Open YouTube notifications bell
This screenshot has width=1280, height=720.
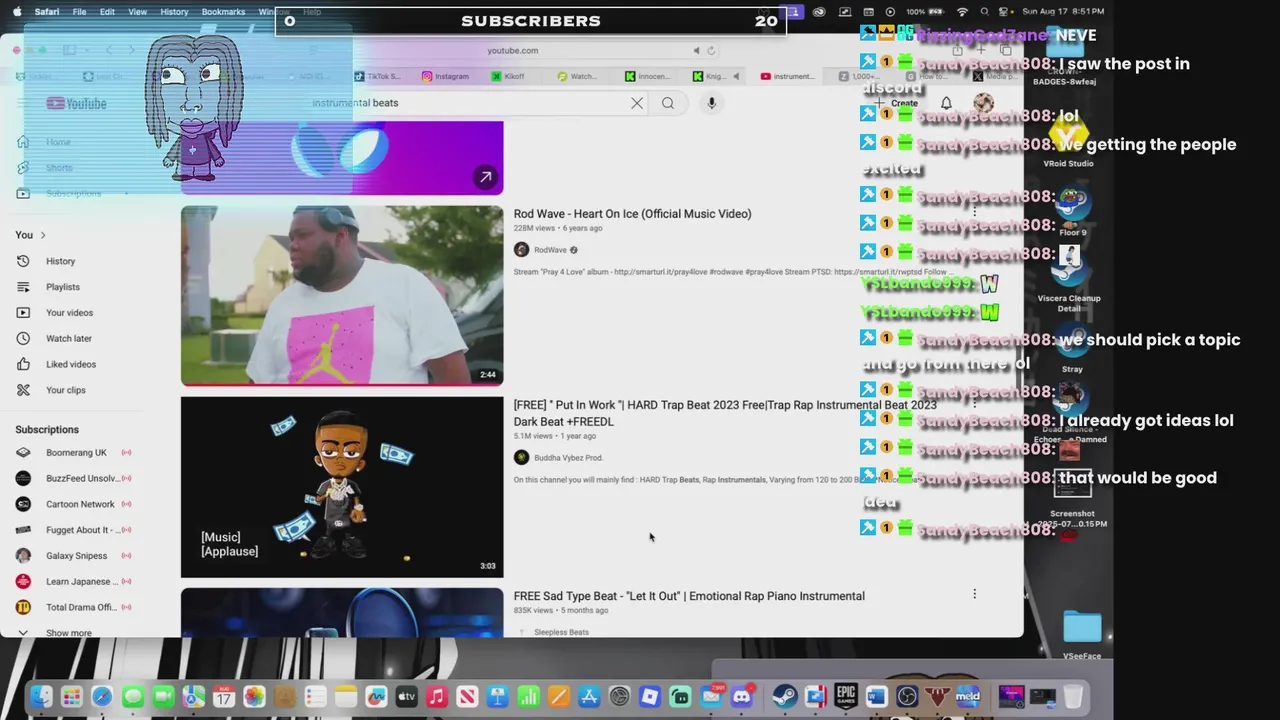click(946, 103)
